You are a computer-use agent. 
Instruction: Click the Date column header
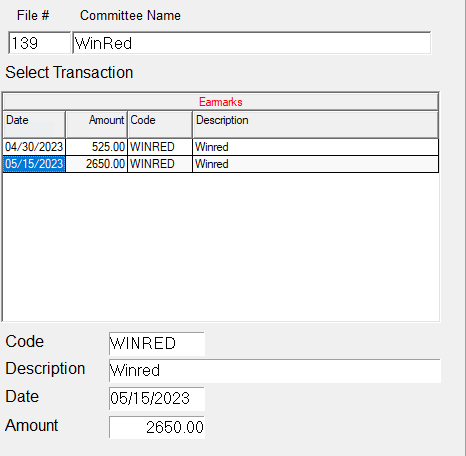[34, 124]
